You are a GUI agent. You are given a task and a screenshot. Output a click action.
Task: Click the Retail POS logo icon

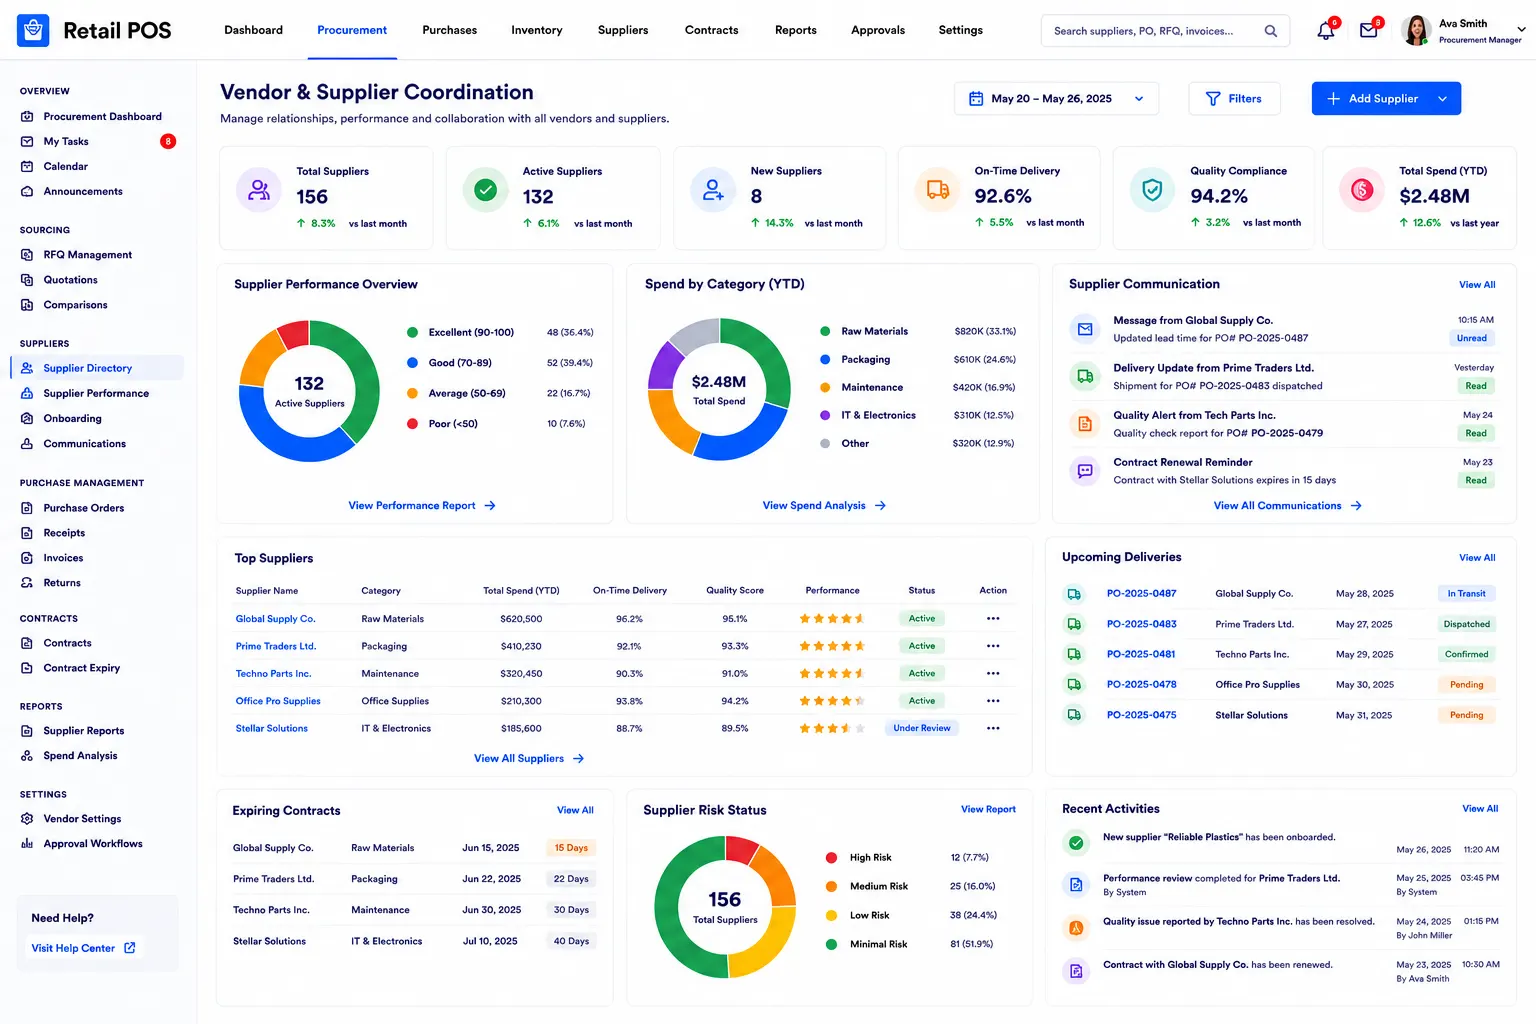(33, 30)
